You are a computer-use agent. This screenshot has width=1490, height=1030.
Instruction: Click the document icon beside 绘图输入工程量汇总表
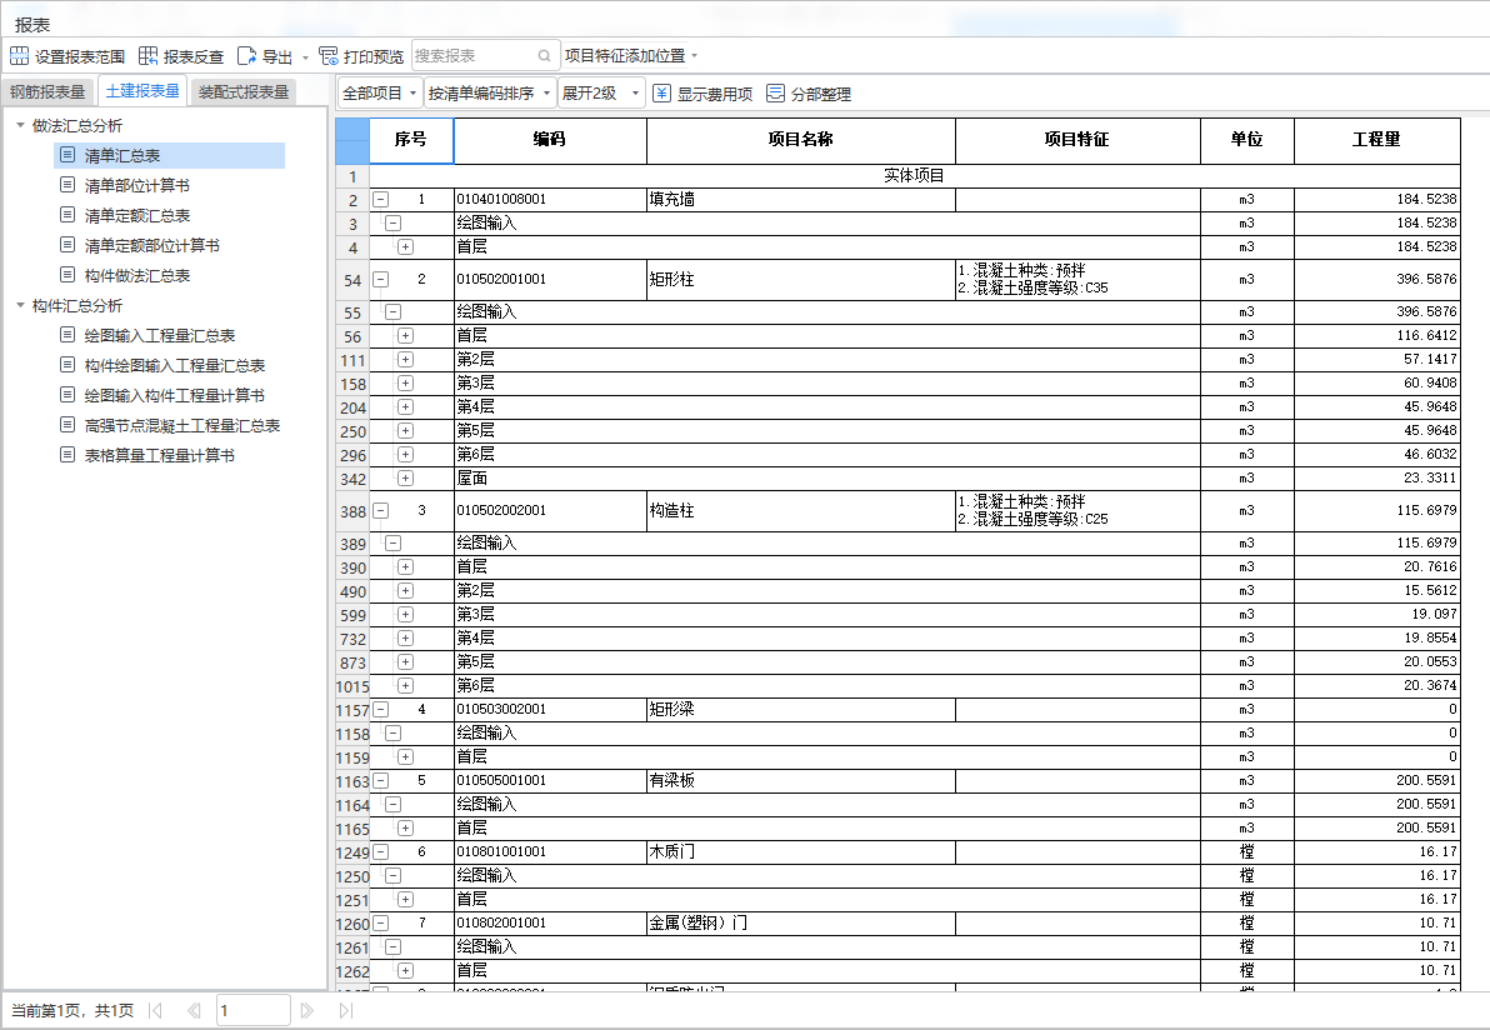(x=67, y=335)
